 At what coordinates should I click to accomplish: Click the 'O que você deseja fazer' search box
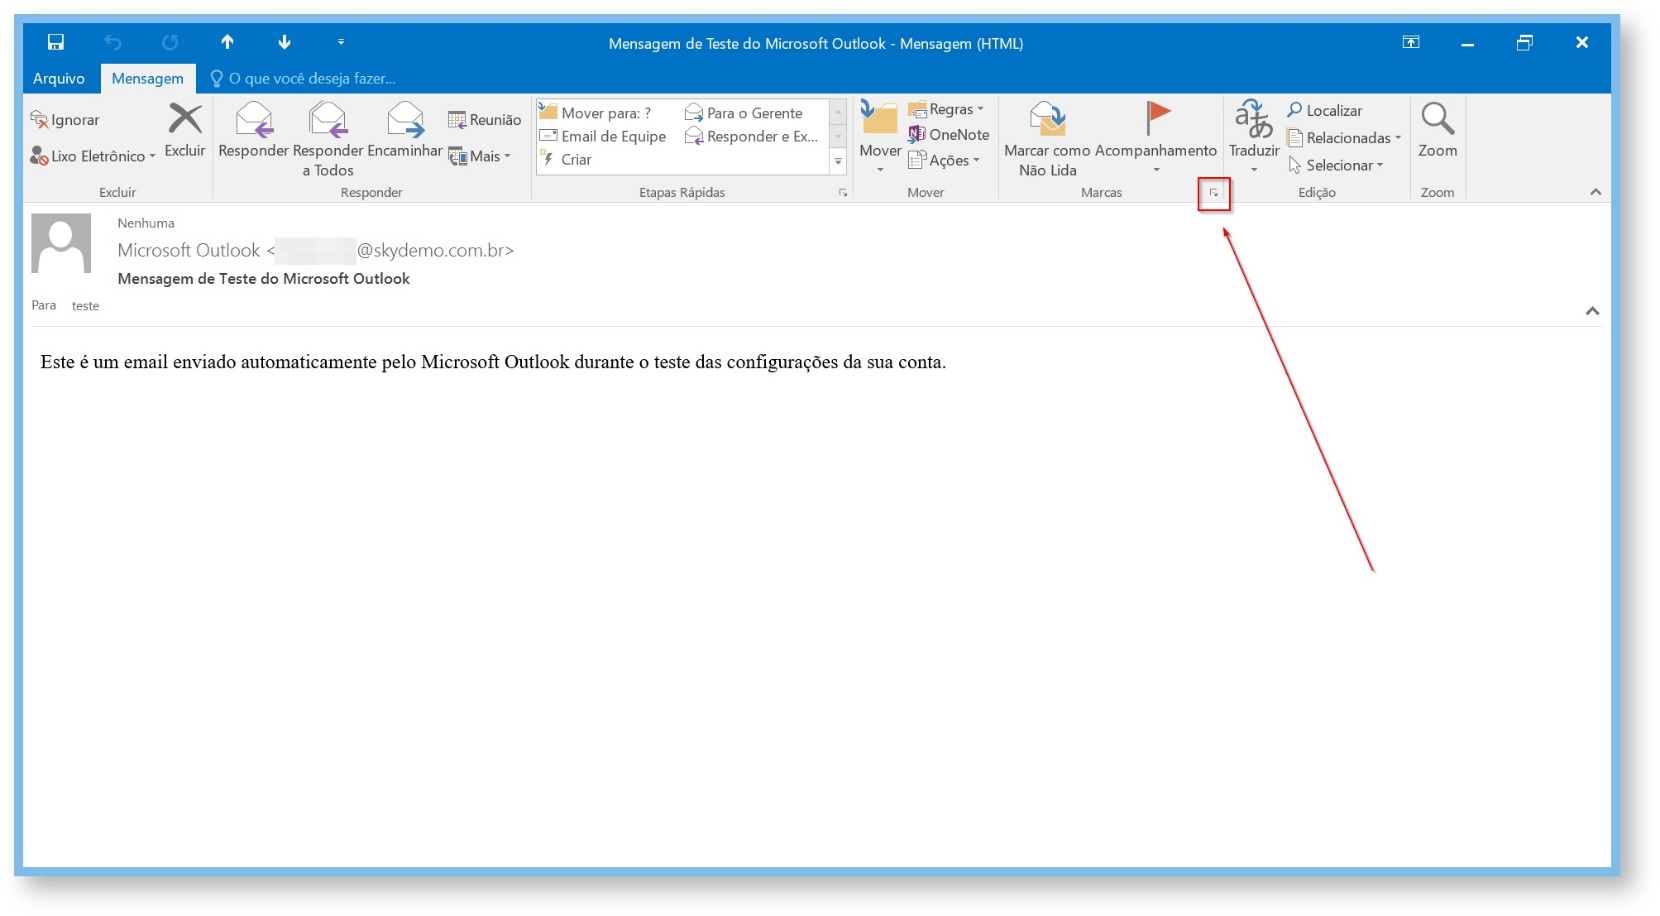[302, 78]
